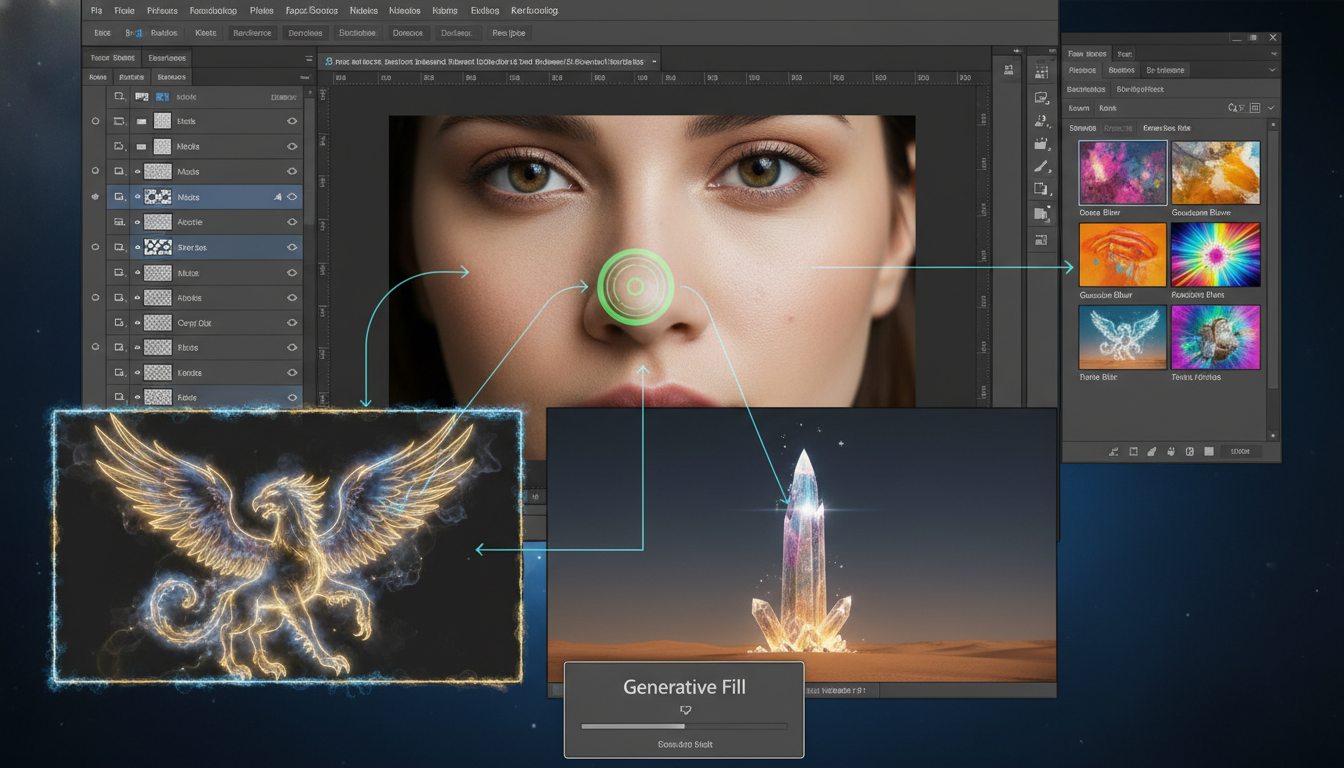
Task: Click the panel menu icon above the layer list
Action: pyautogui.click(x=308, y=58)
